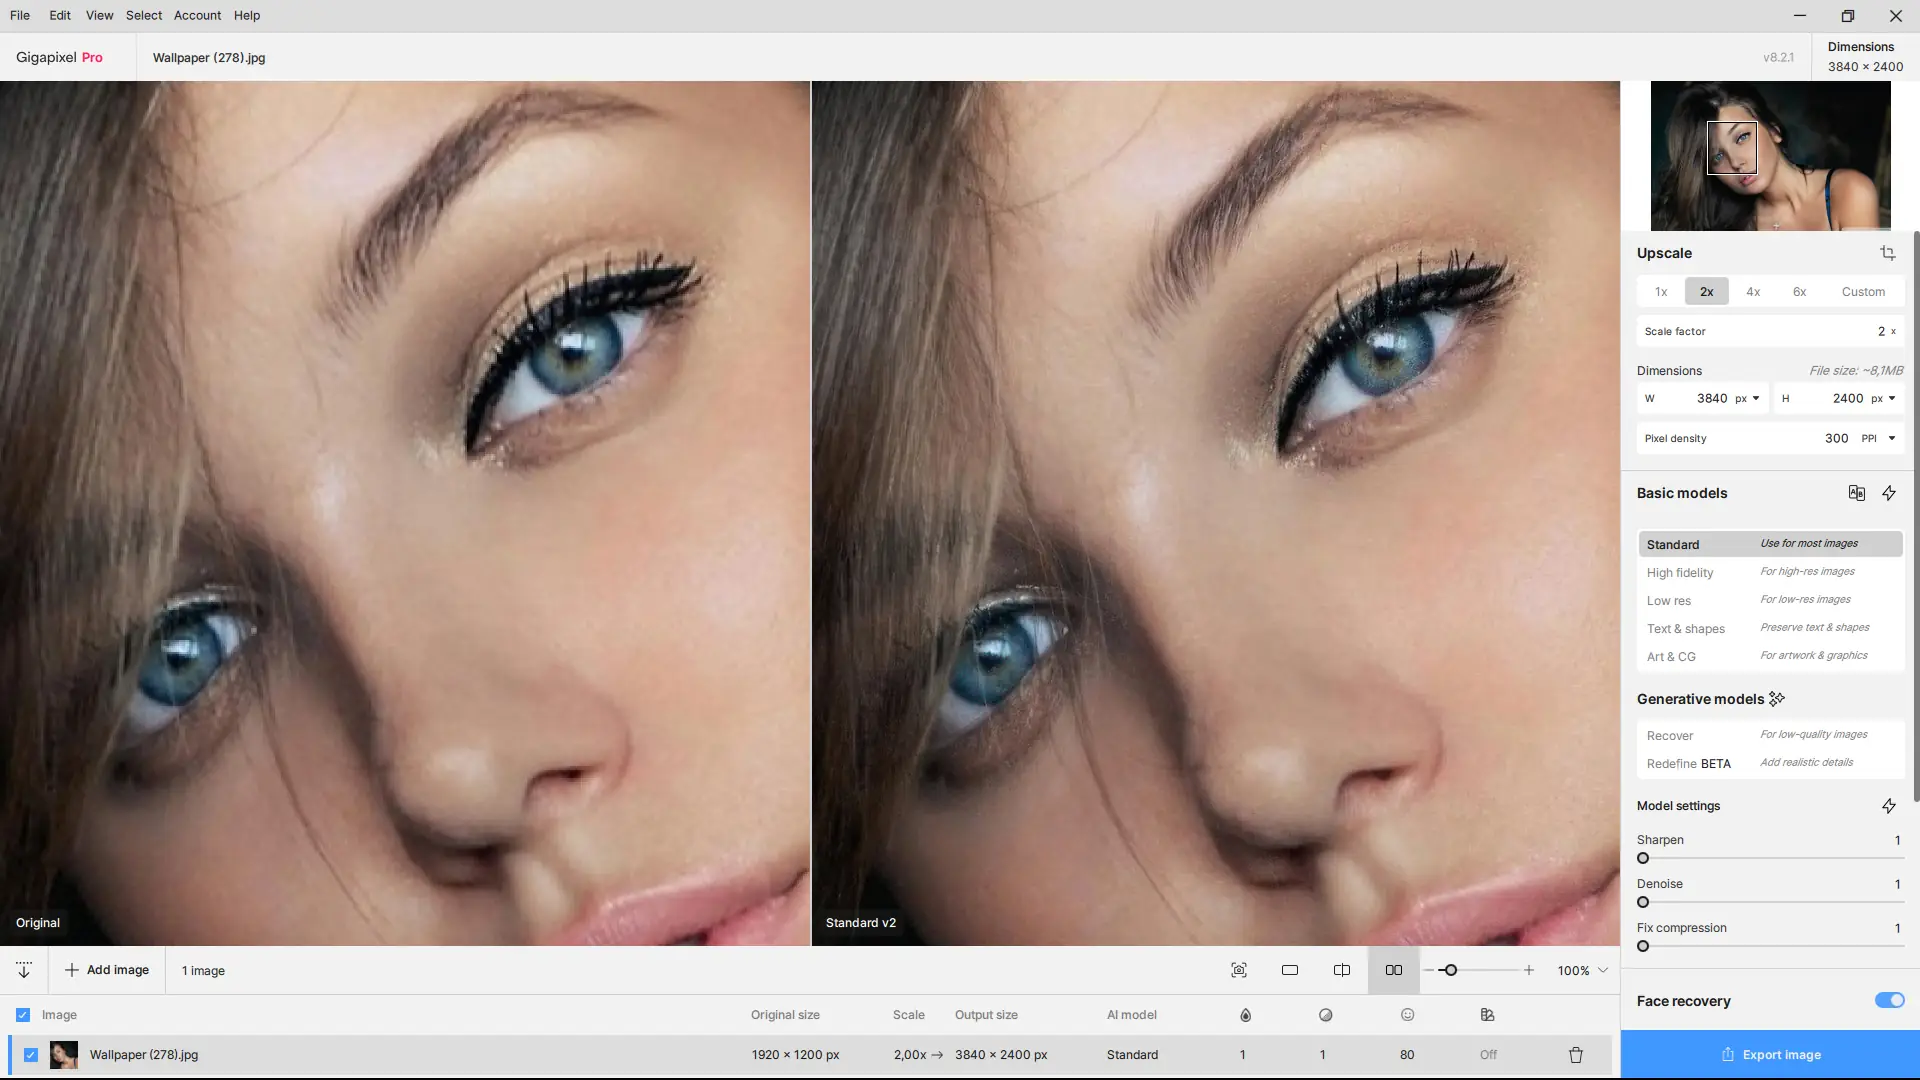Switch to single image view

point(1290,970)
